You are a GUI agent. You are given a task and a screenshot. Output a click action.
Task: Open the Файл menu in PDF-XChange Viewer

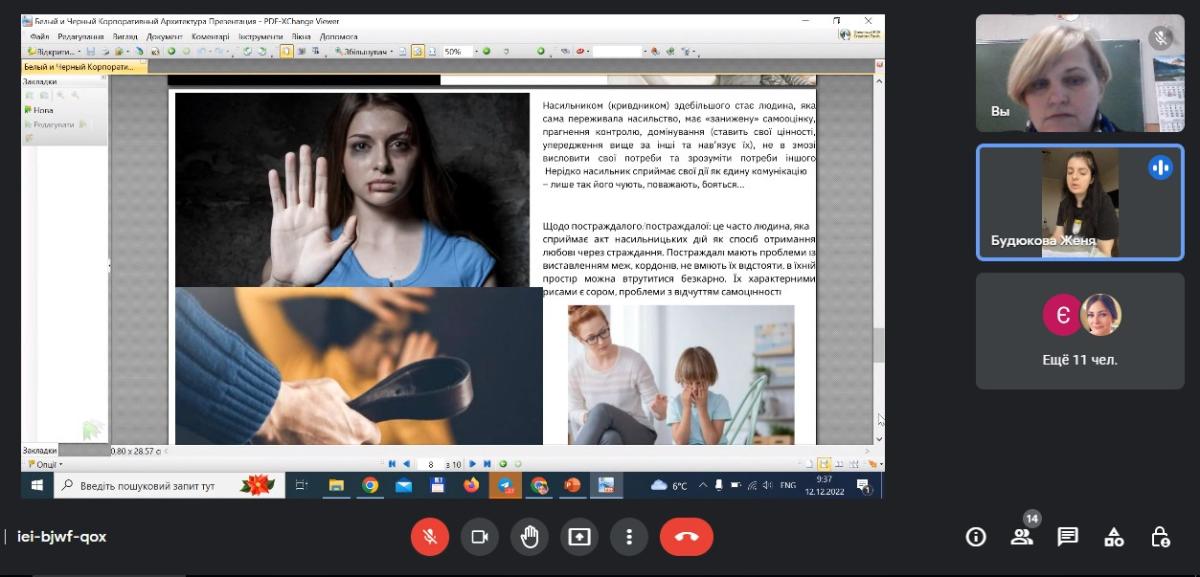(x=39, y=36)
